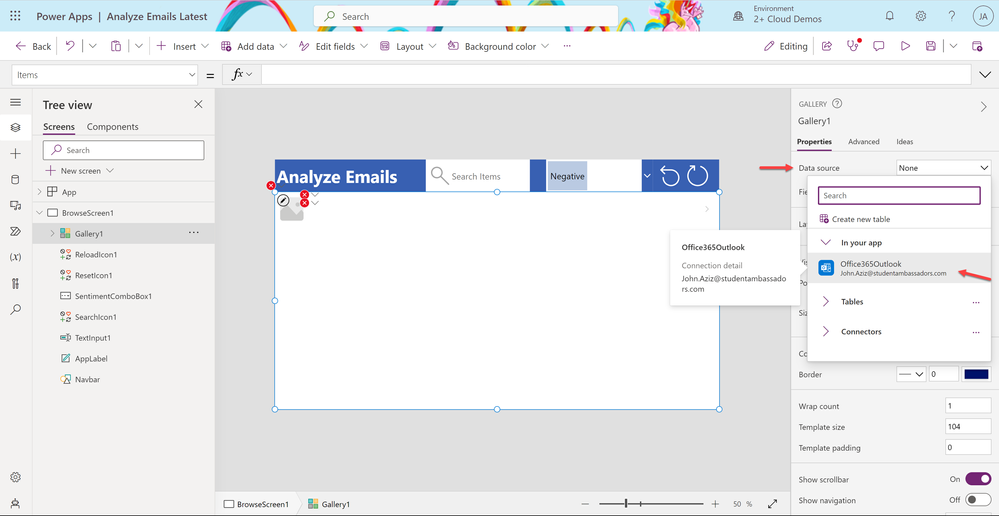Click the Publish icon in toolbar
The width and height of the screenshot is (999, 516).
coord(977,46)
